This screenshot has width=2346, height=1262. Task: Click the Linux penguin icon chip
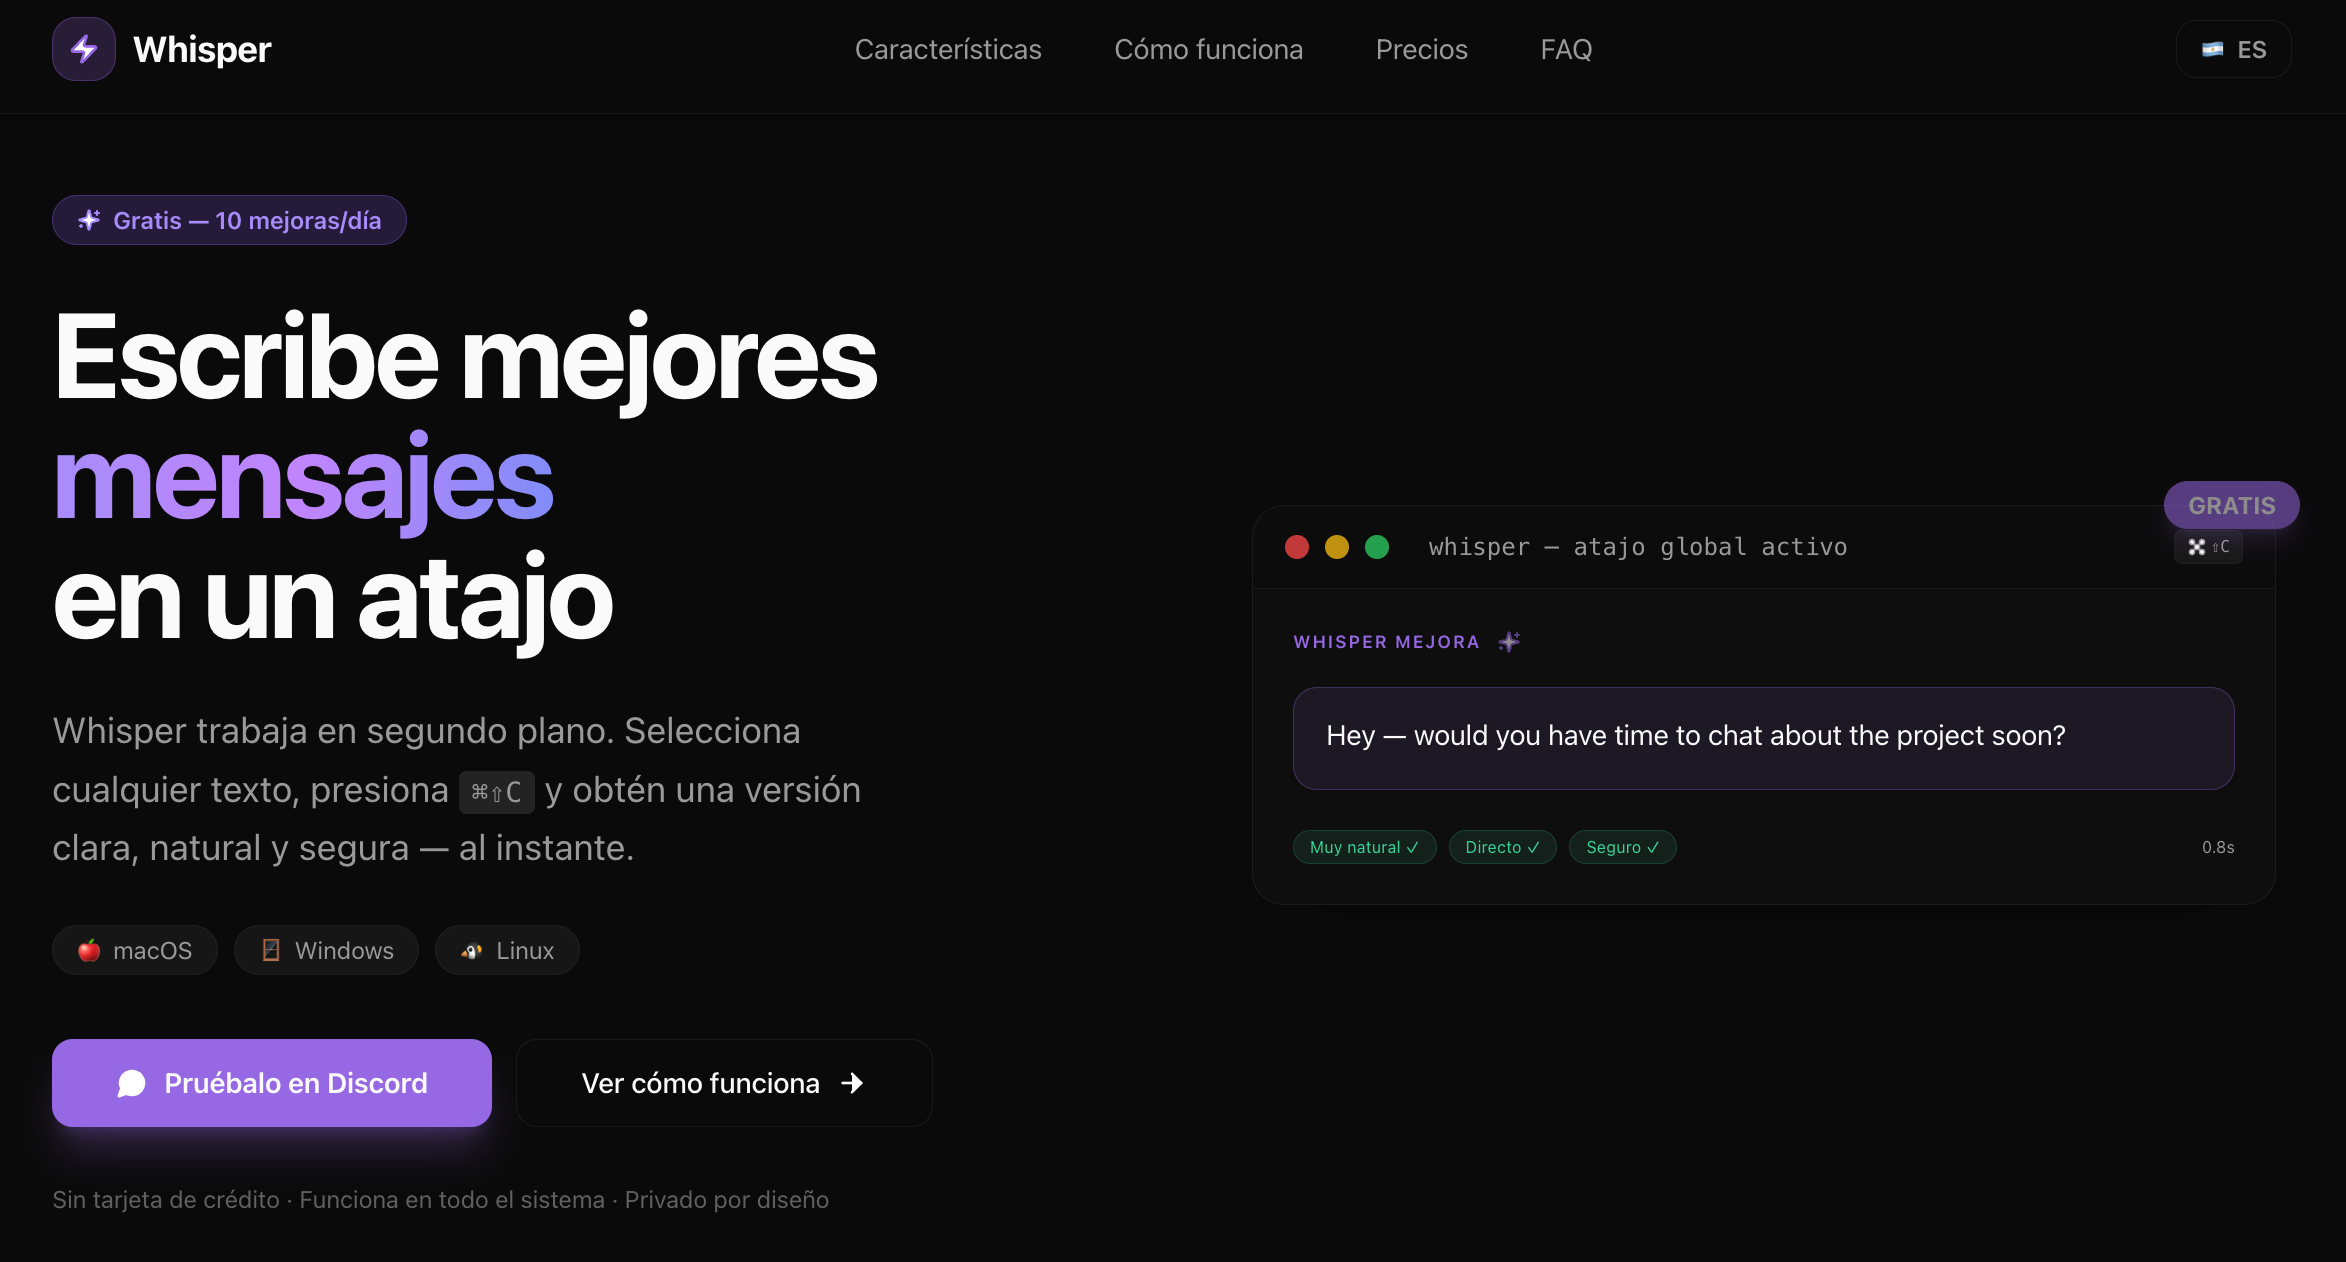click(471, 950)
